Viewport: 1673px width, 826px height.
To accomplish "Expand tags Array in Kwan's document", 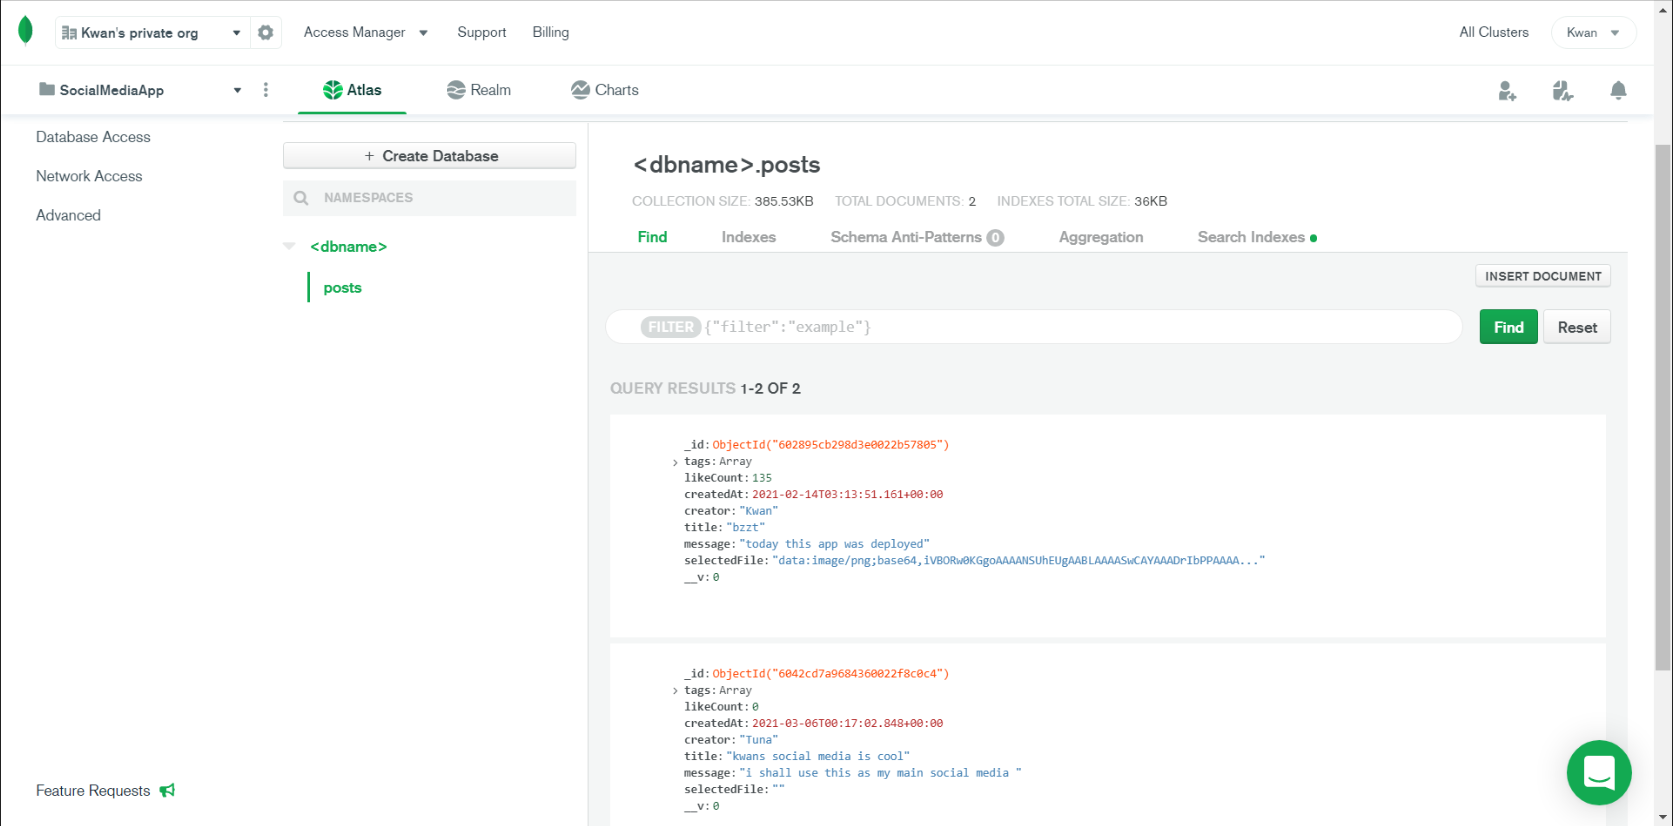I will tap(675, 462).
